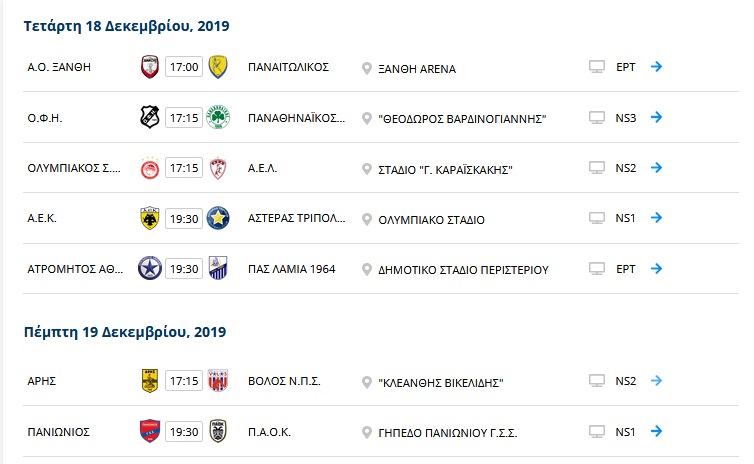Click the location pin beside ΞΑΝΘΗ ARENA
The image size is (754, 464).
click(x=366, y=69)
